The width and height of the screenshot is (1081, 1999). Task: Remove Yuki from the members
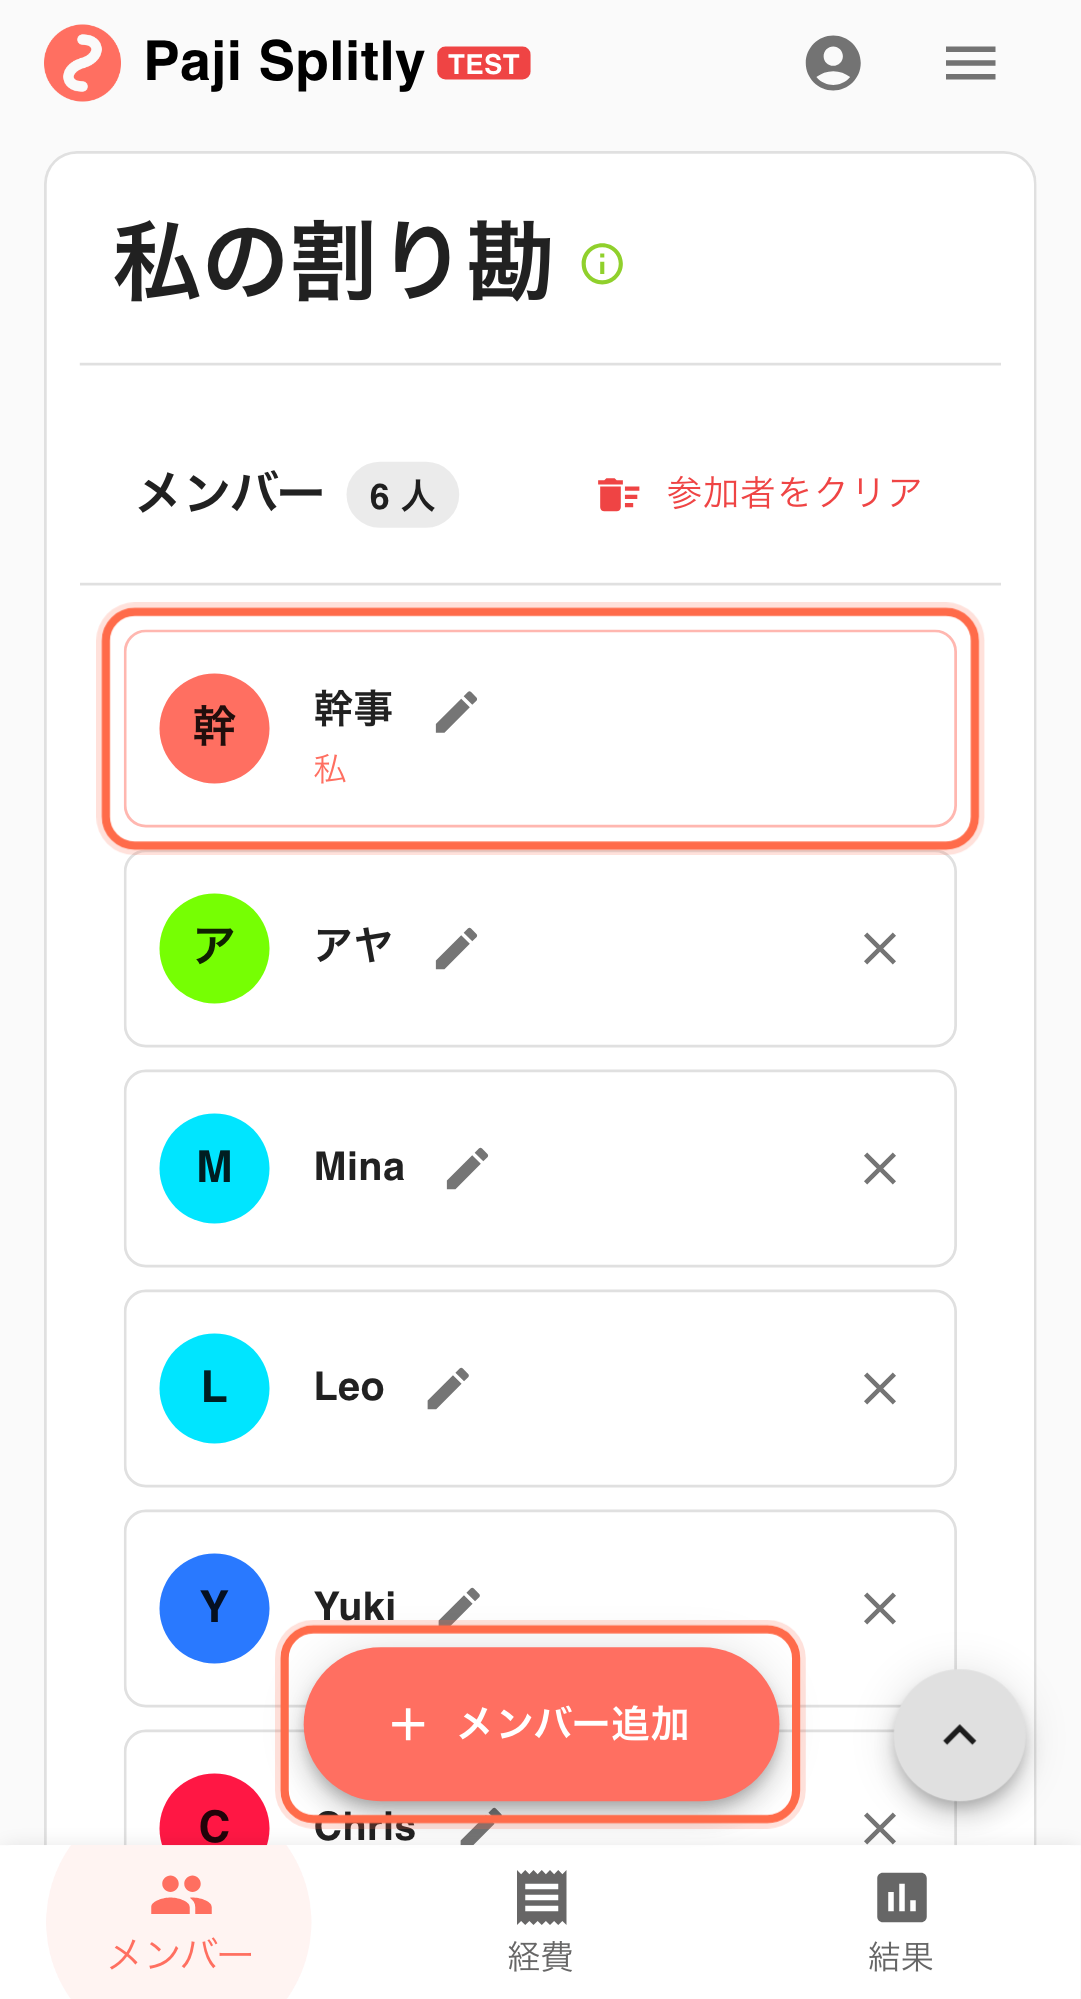[x=879, y=1608]
